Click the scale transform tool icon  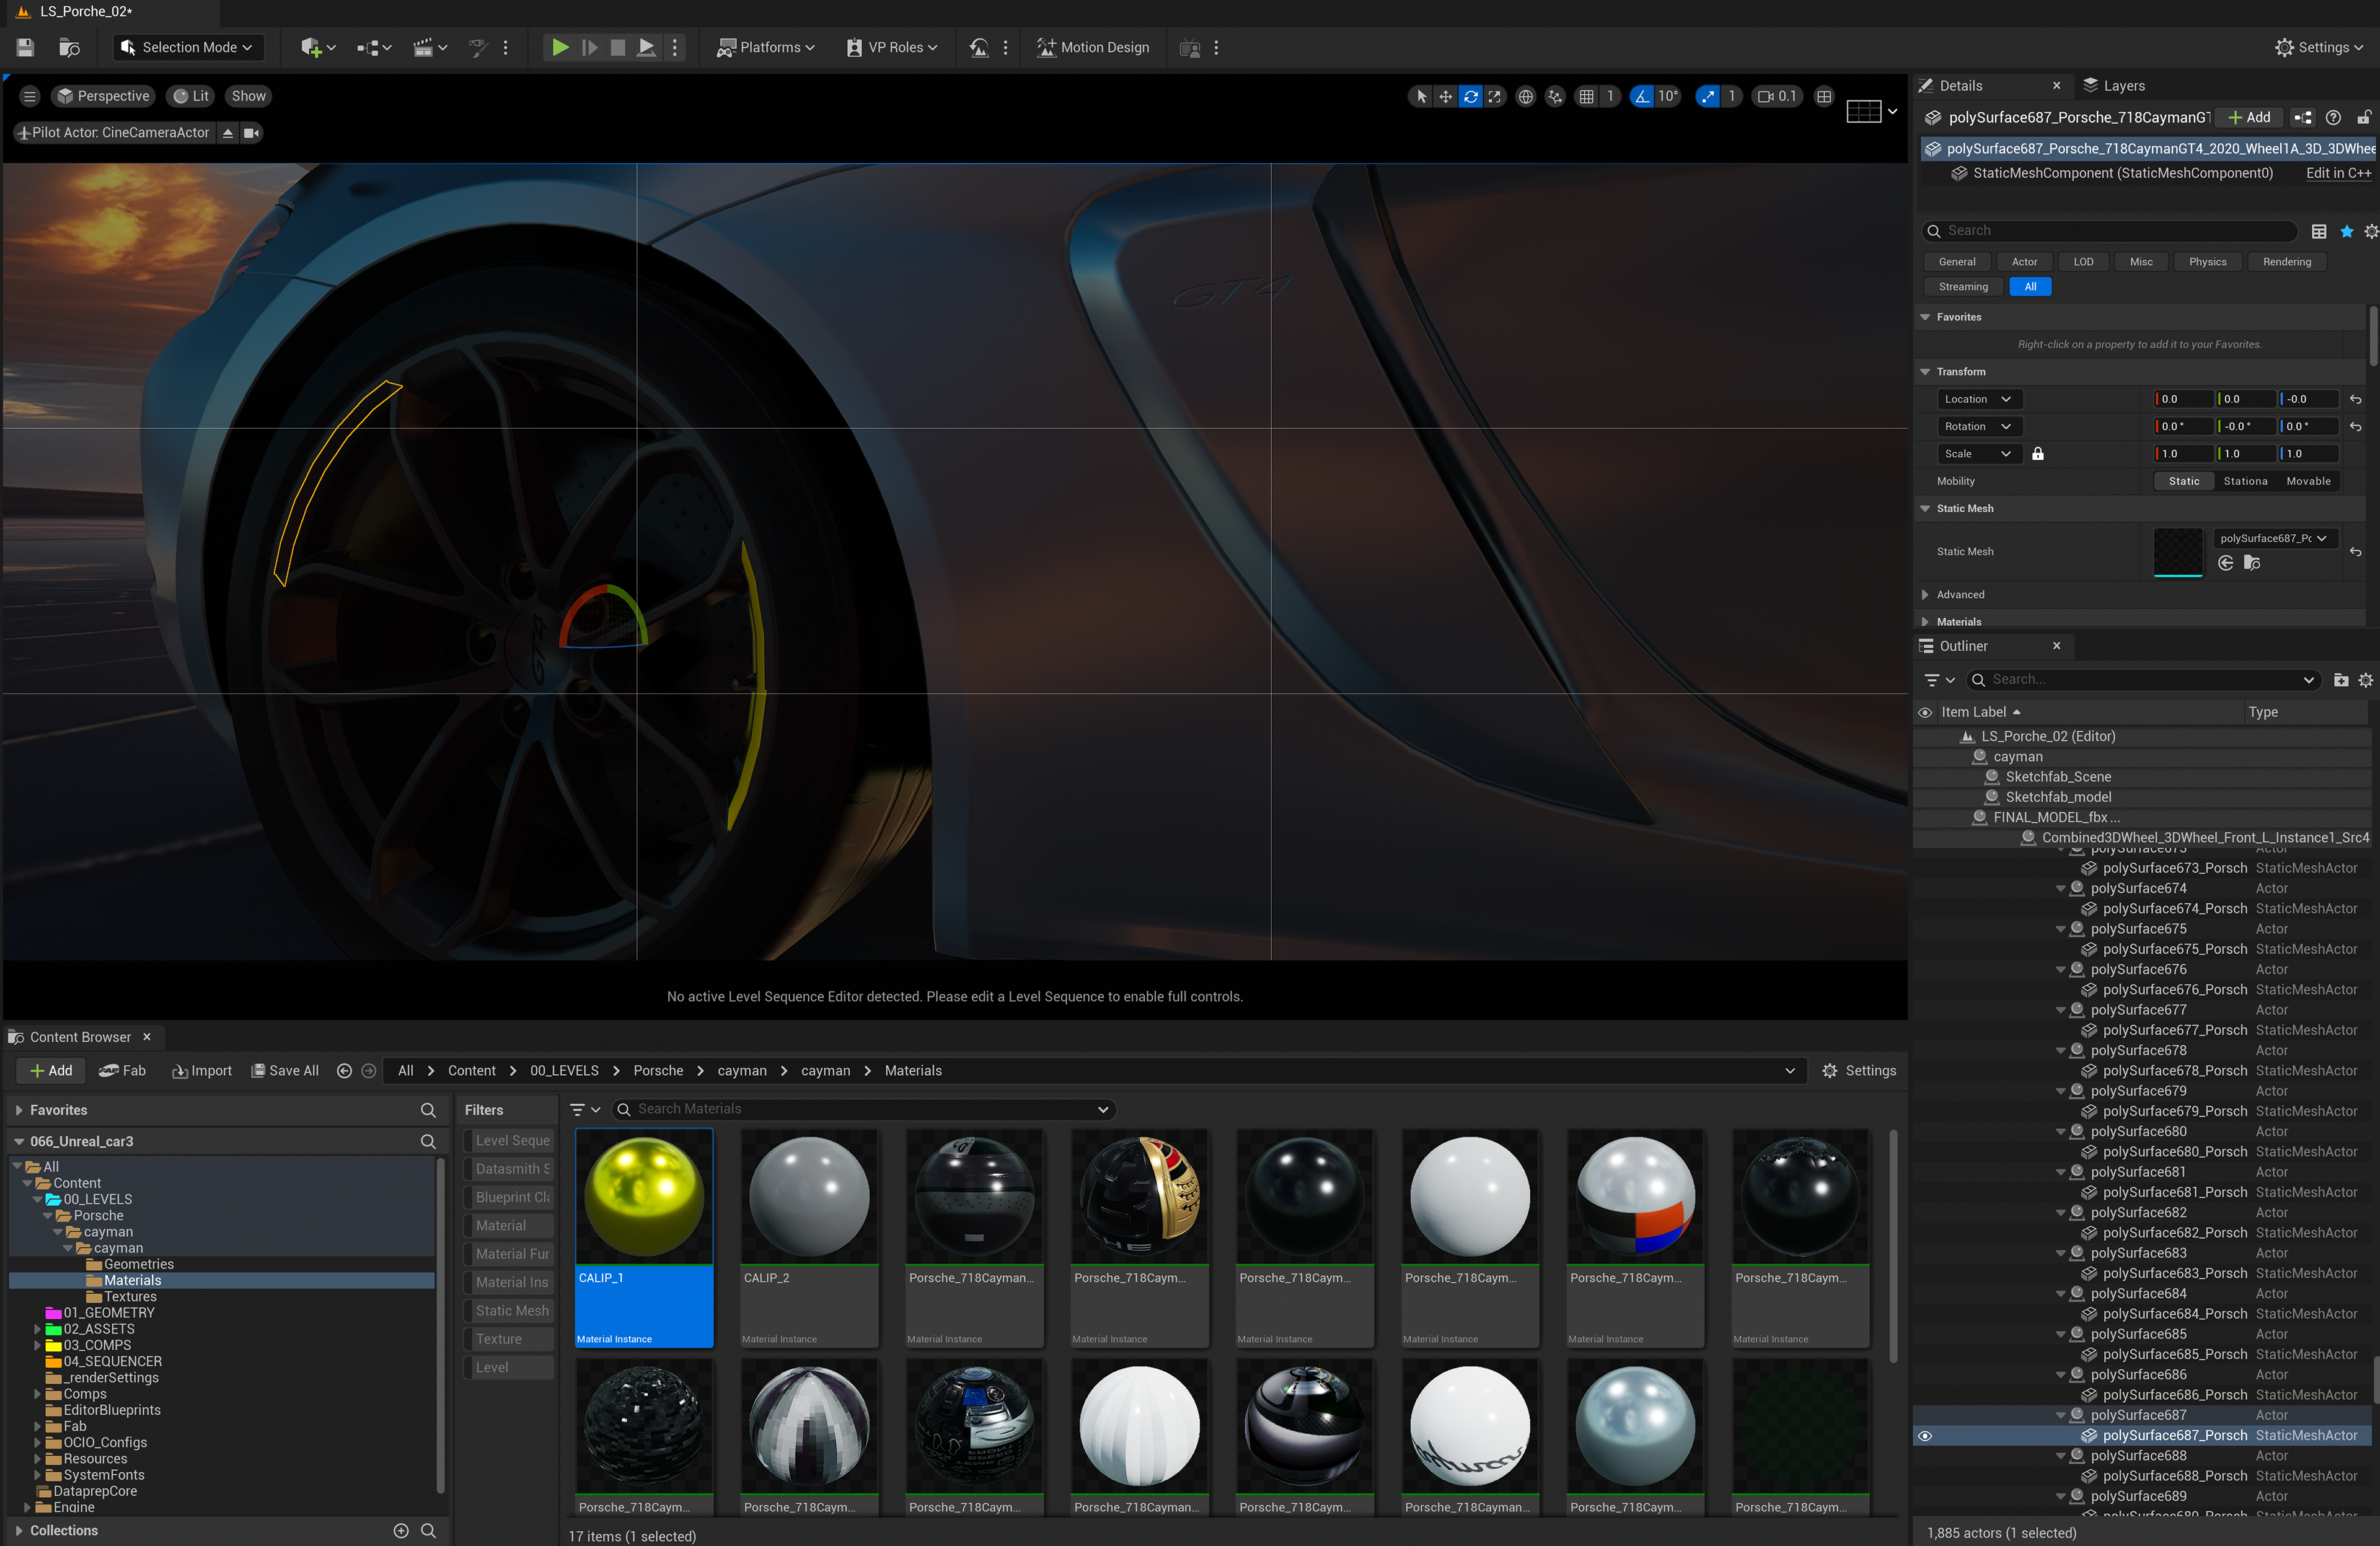click(1494, 97)
